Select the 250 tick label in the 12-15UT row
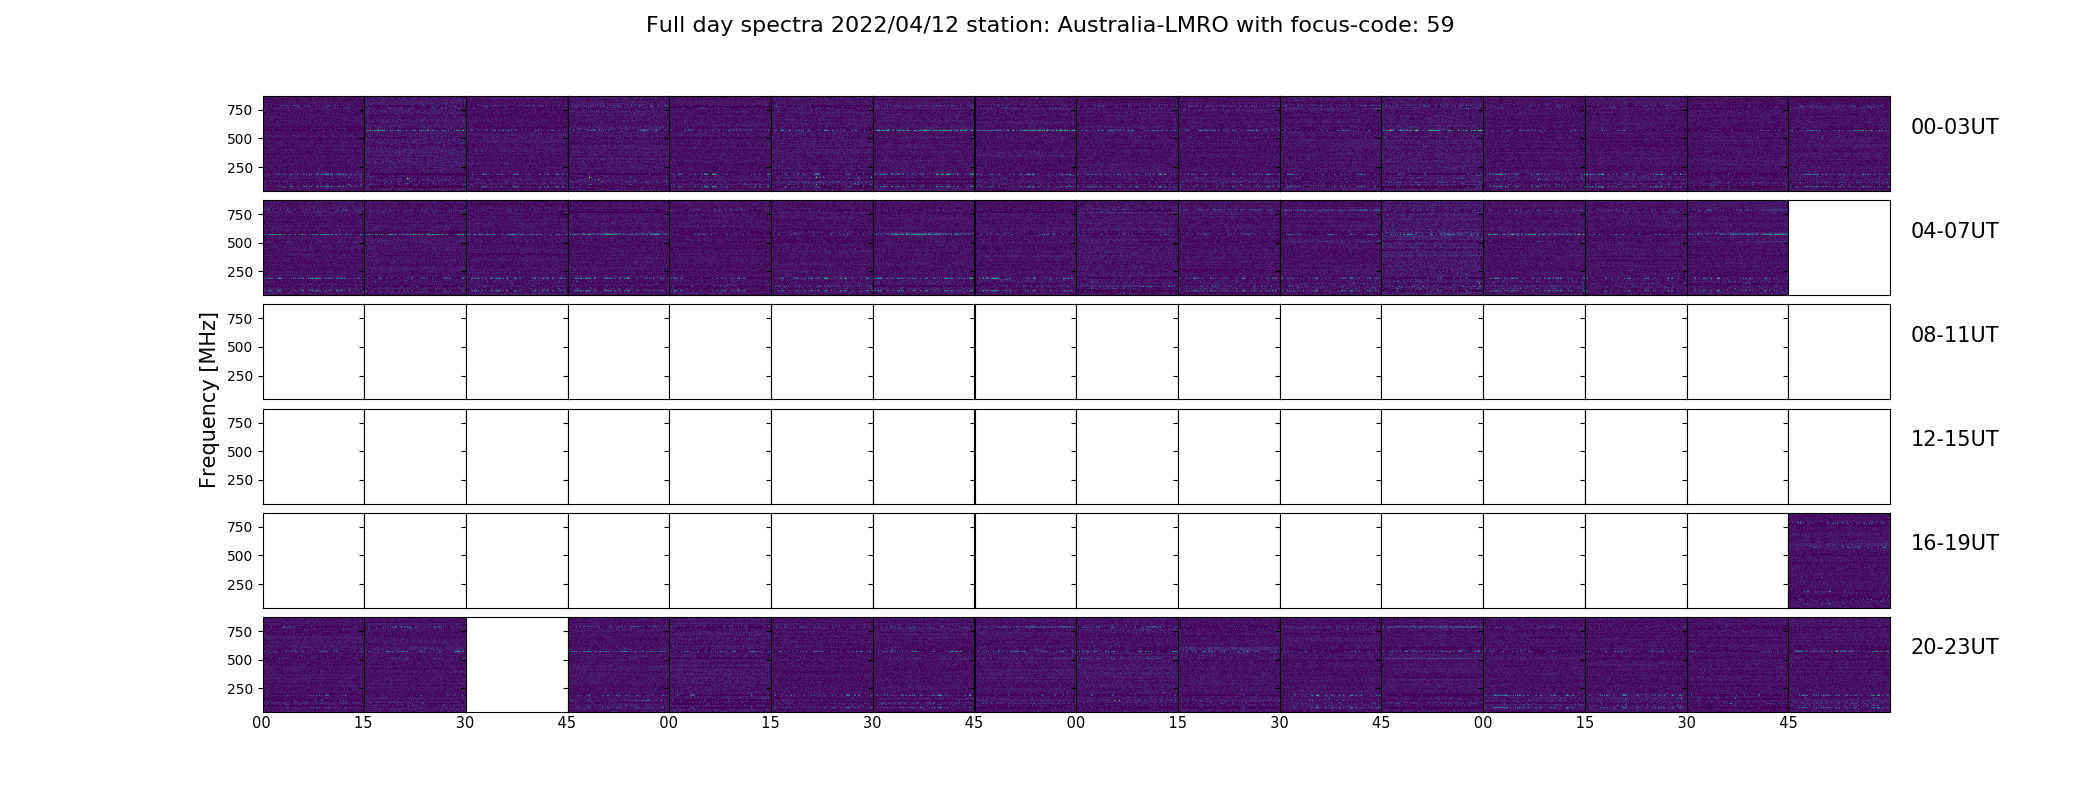The height and width of the screenshot is (800, 2100). click(x=240, y=481)
